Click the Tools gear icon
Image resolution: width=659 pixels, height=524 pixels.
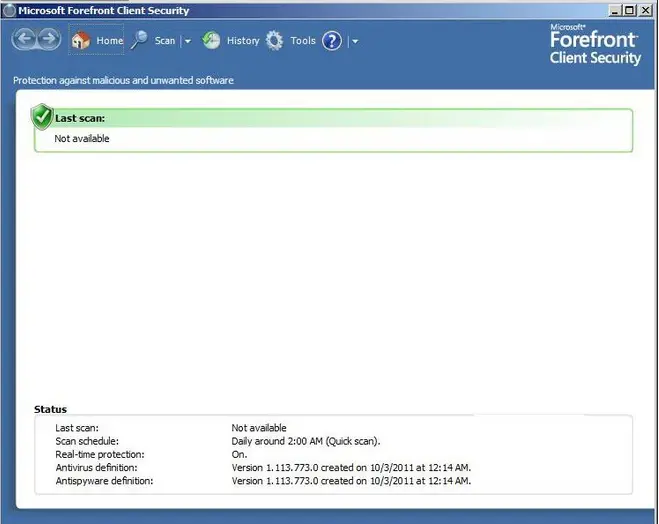[x=274, y=41]
